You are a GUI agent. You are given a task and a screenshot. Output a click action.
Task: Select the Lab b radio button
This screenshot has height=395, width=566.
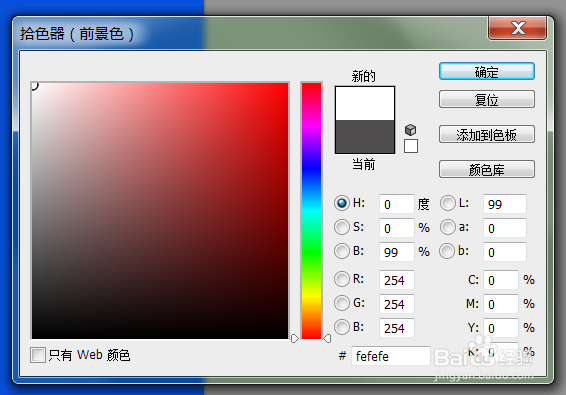point(447,251)
